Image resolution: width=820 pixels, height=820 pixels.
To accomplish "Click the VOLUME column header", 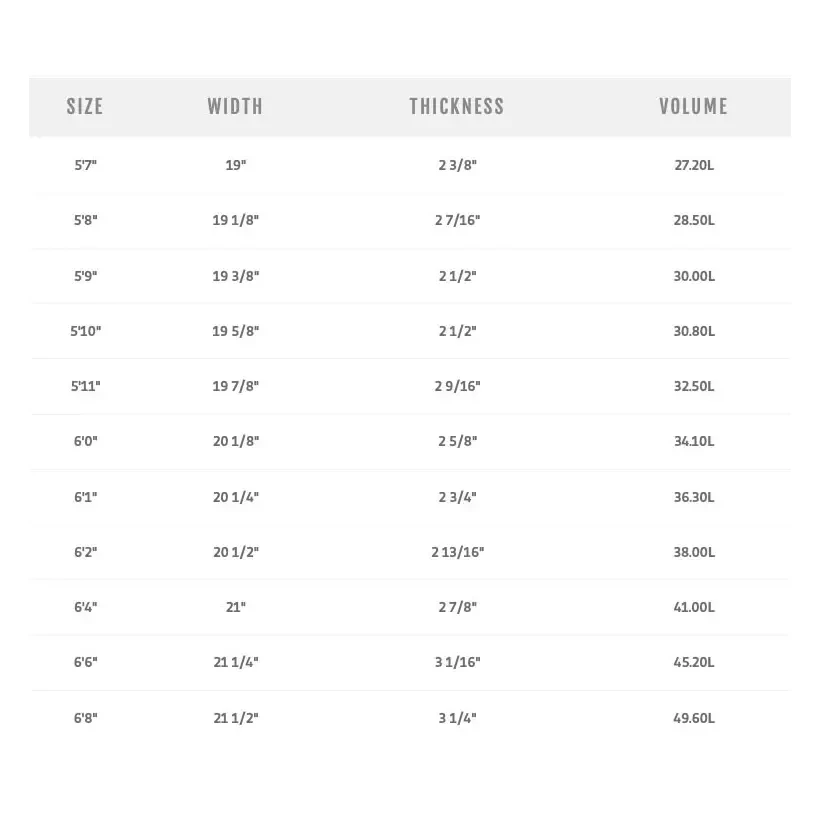I will [x=693, y=106].
